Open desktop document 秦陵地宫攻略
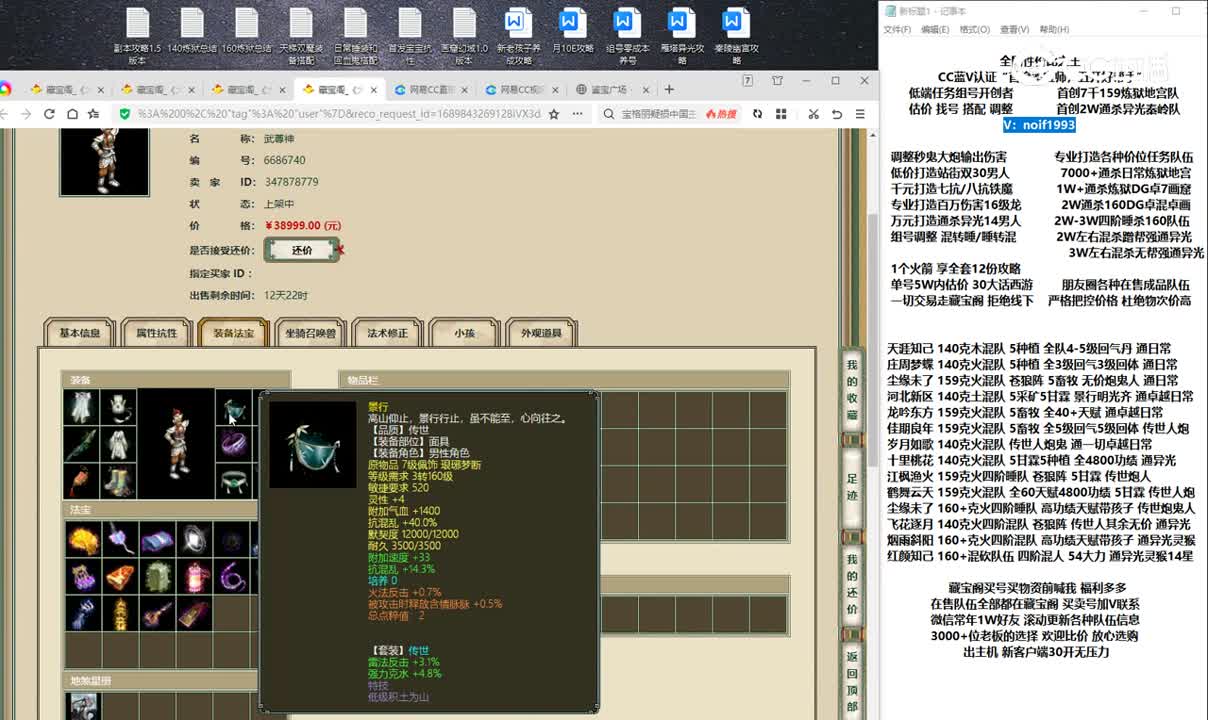The width and height of the screenshot is (1208, 720). [736, 35]
